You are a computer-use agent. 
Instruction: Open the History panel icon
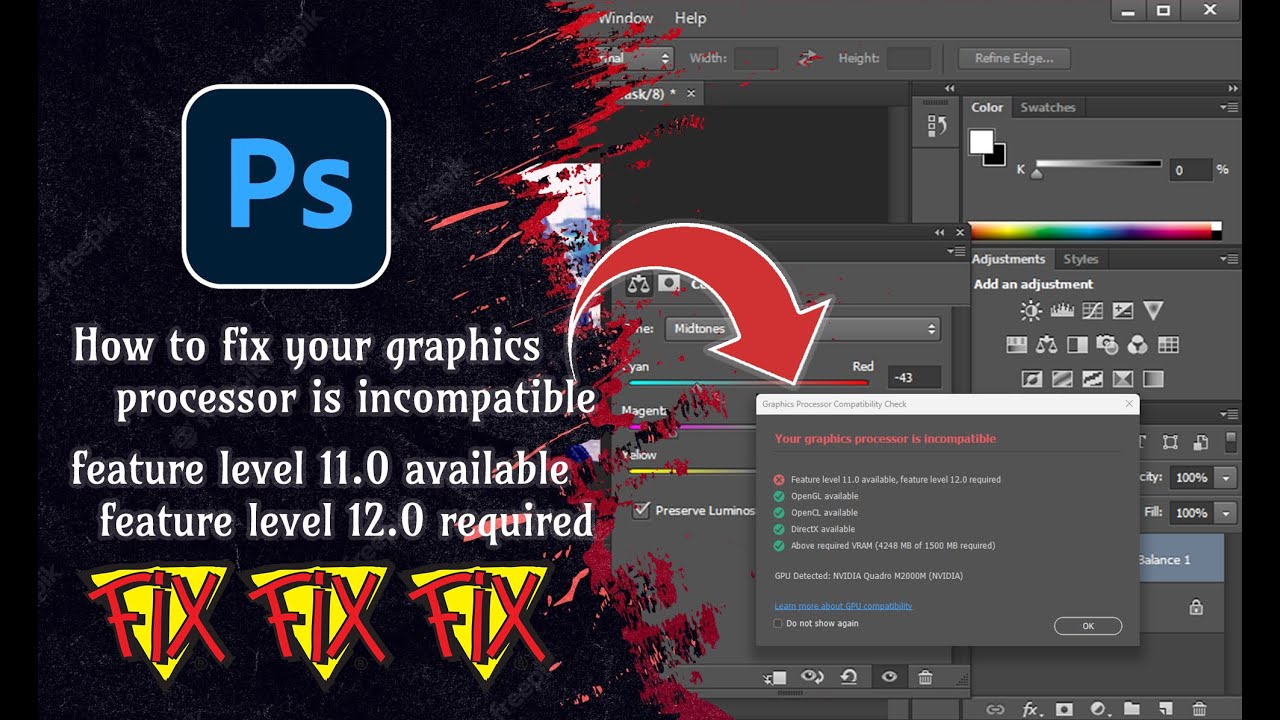937,126
